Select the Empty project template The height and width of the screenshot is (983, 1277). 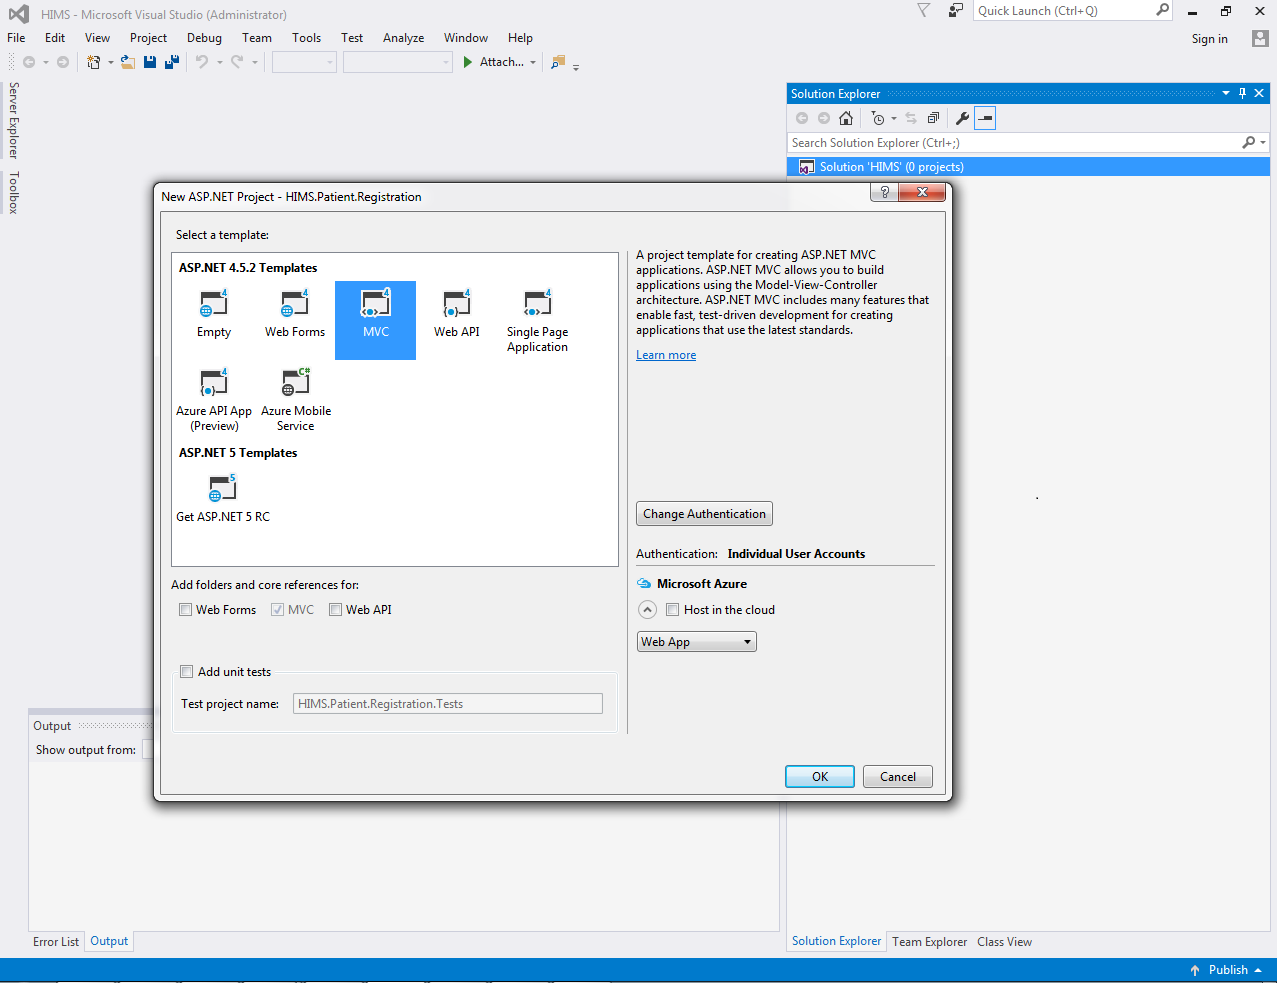[x=214, y=317]
